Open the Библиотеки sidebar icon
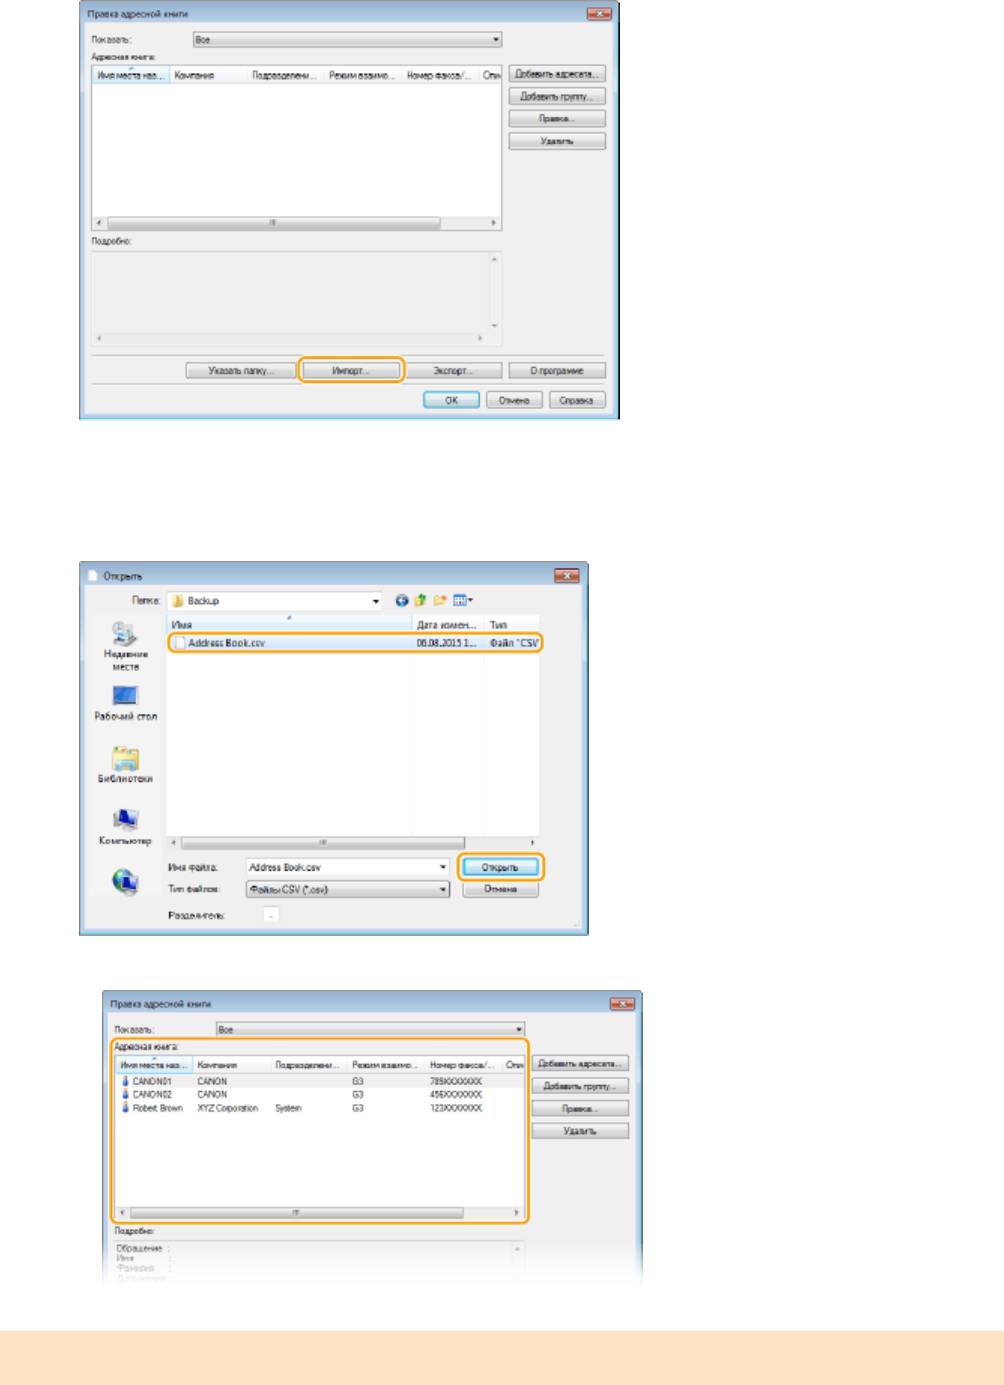This screenshot has height=1385, width=1004. (125, 759)
